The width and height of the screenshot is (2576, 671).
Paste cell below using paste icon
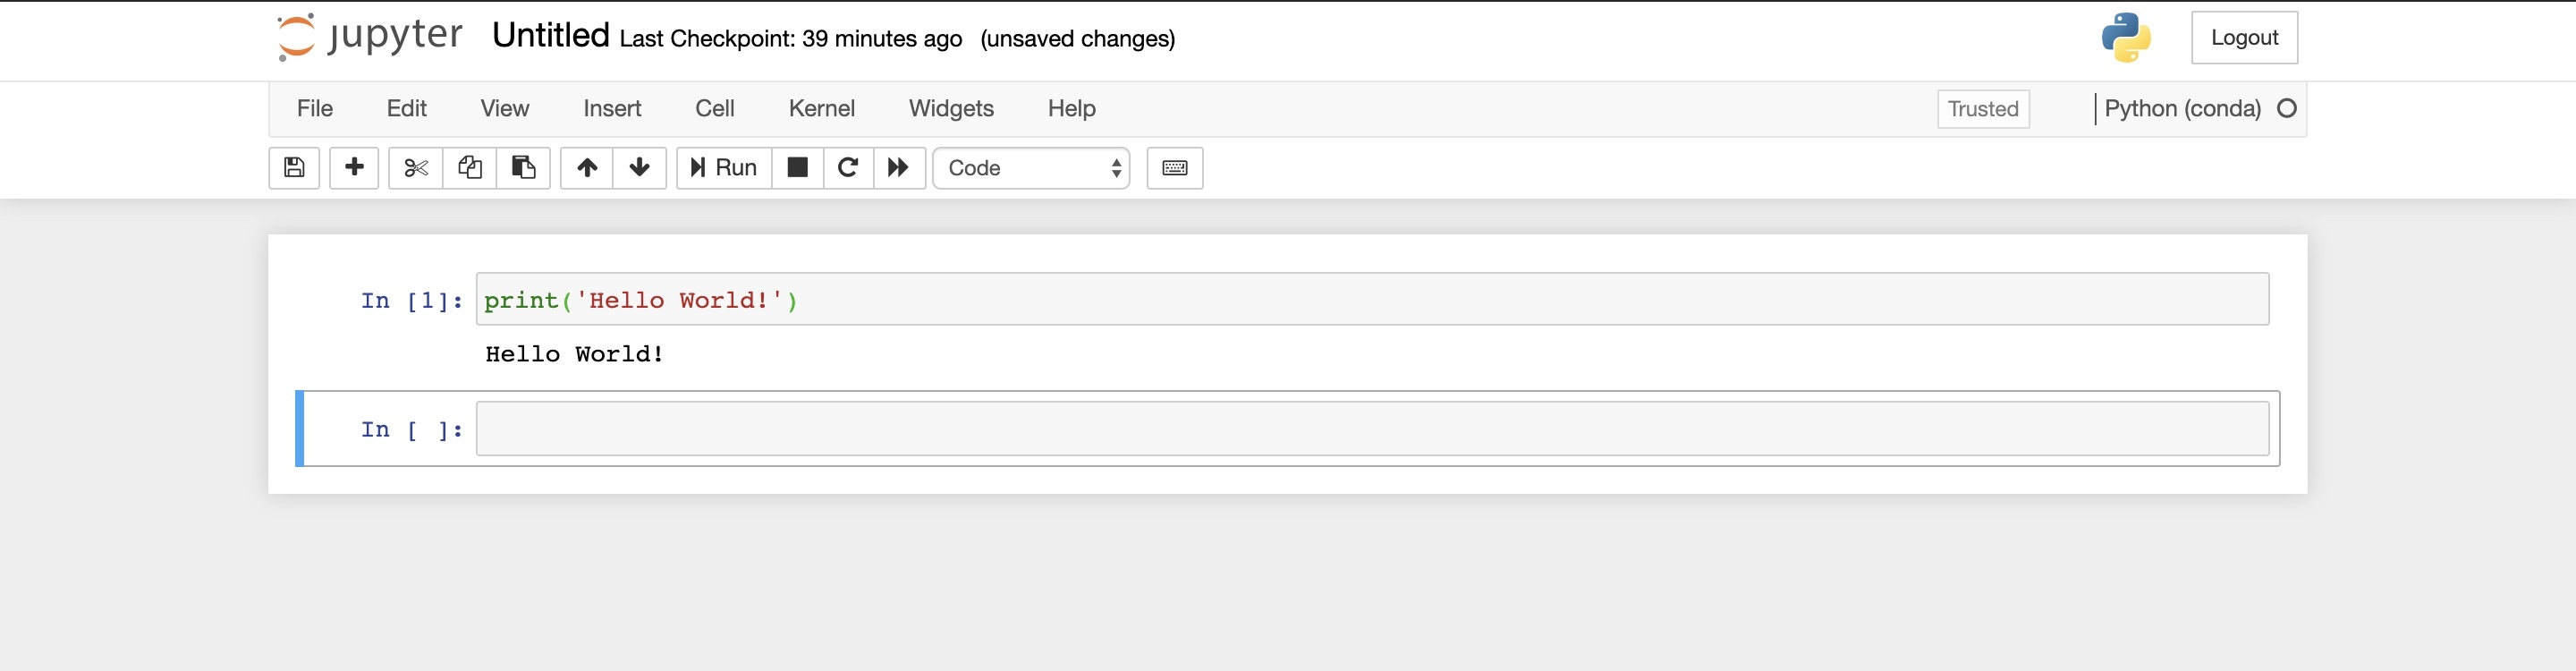click(x=523, y=168)
